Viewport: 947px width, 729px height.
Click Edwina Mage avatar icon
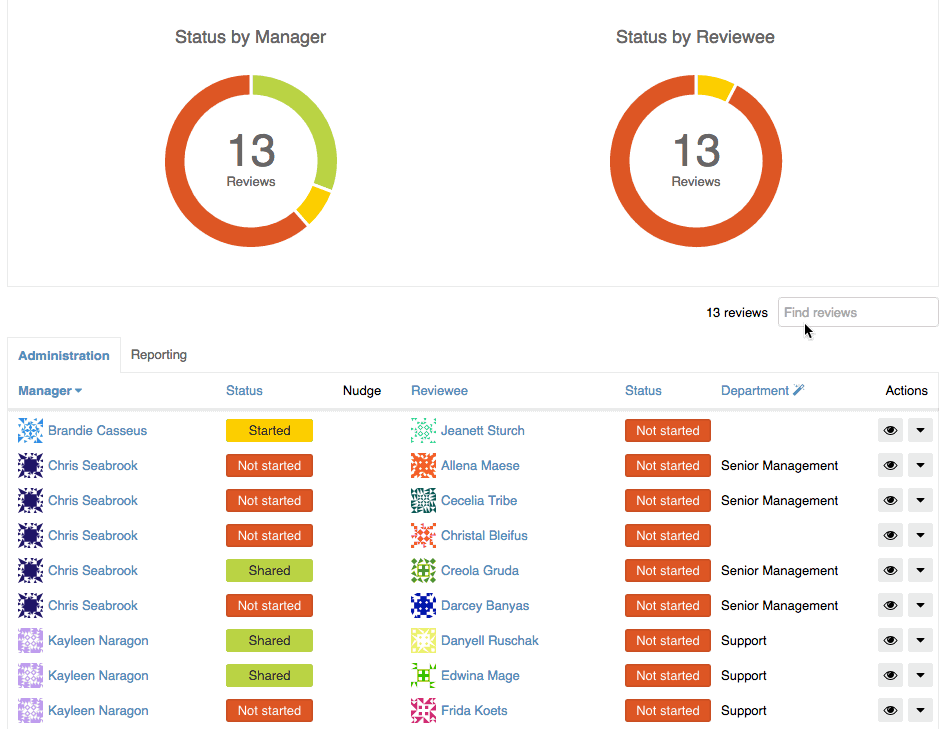[x=424, y=676]
